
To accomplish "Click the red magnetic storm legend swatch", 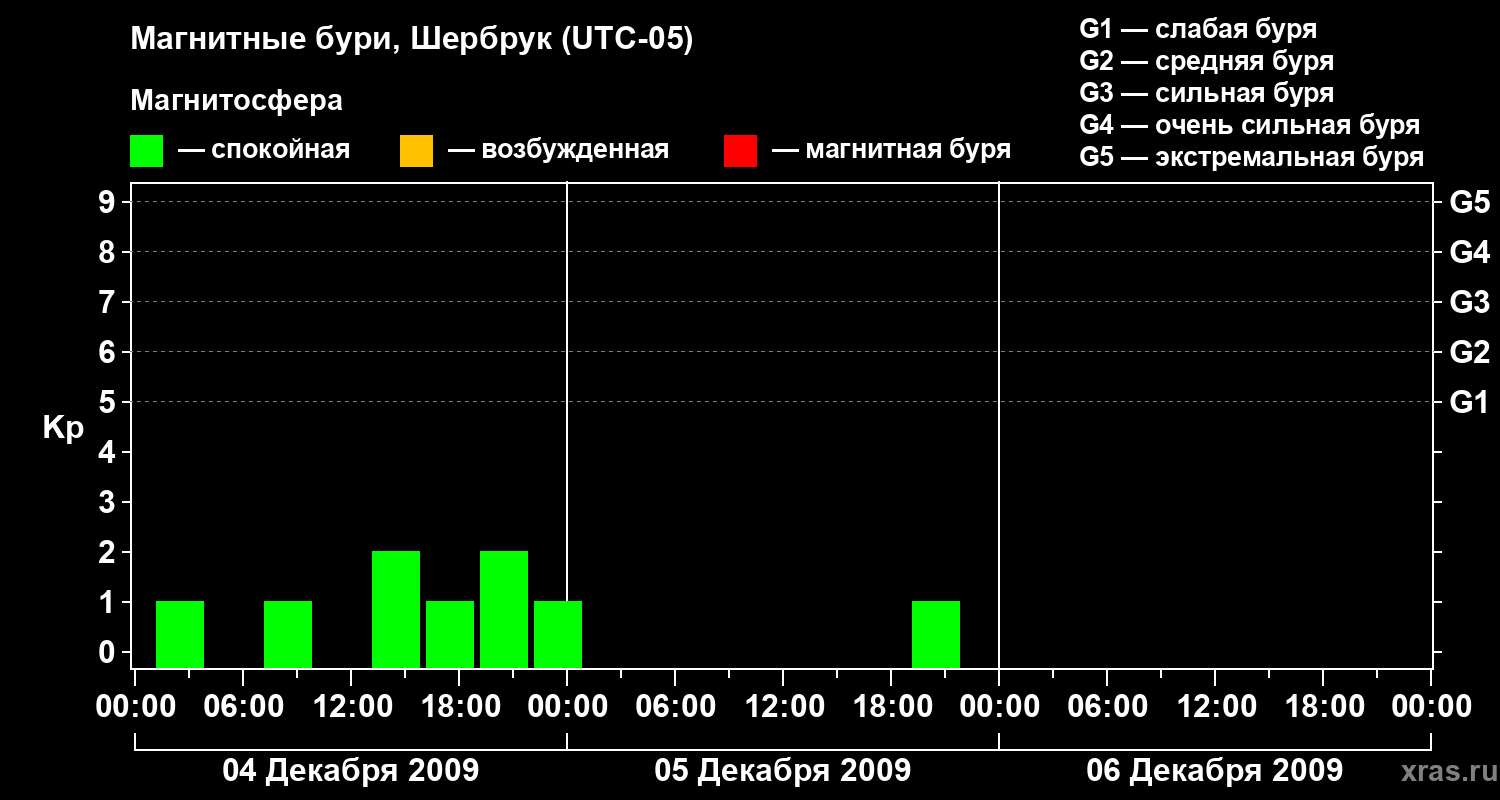I will (x=740, y=151).
